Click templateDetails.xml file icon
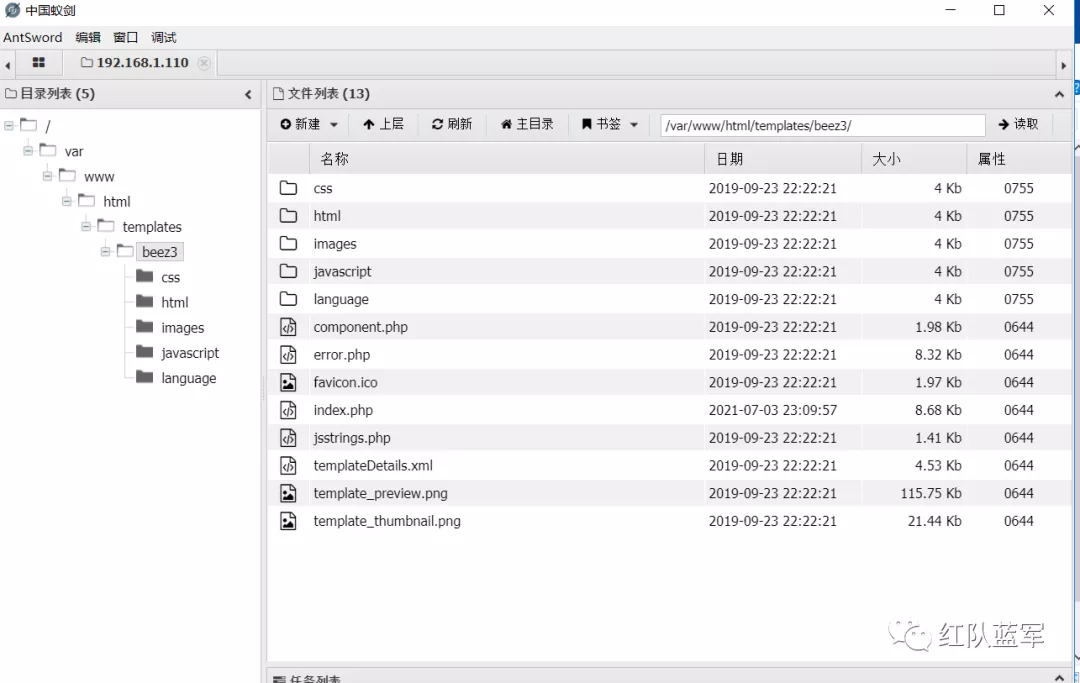Screen dimensions: 1080x683 (288, 465)
